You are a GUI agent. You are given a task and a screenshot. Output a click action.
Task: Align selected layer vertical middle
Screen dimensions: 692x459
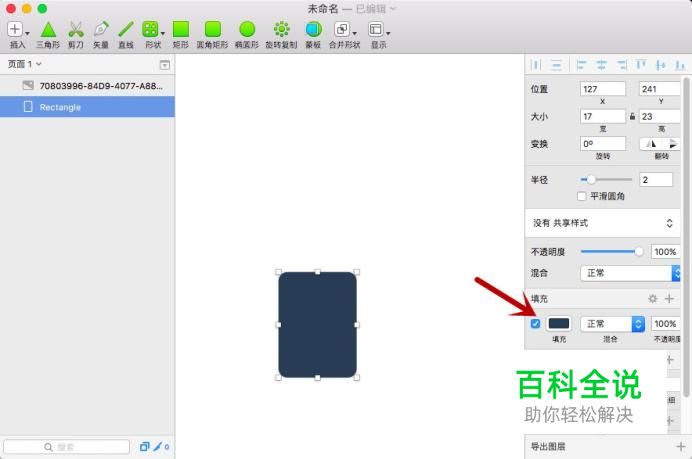point(661,65)
